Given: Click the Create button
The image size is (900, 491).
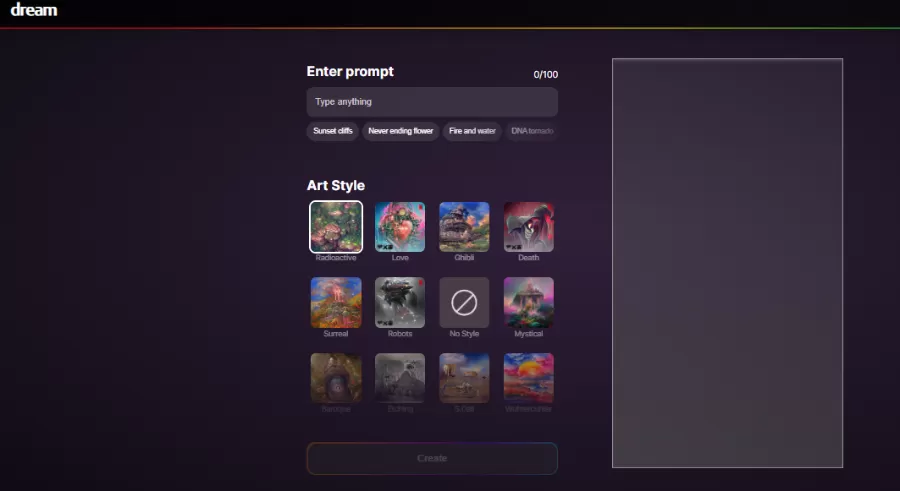Looking at the screenshot, I should tap(432, 458).
